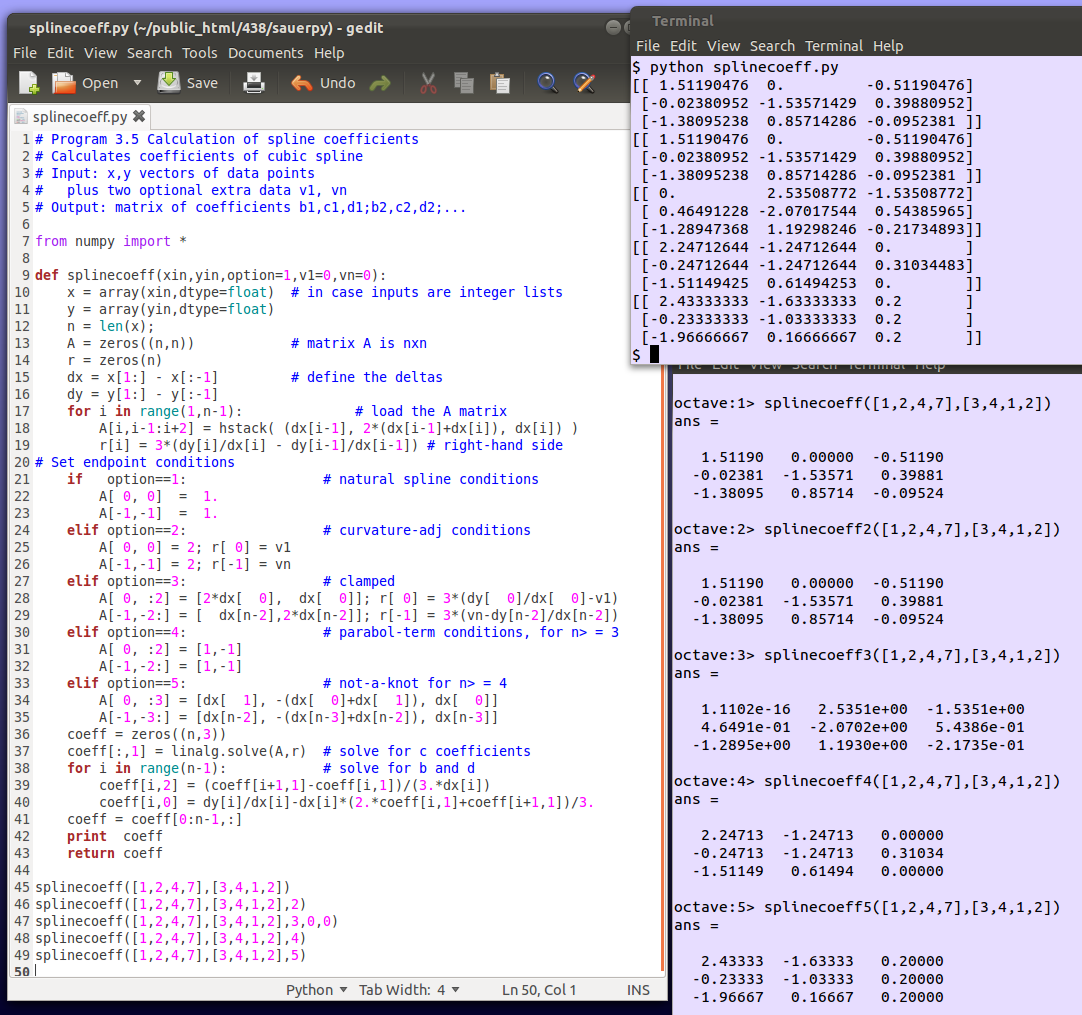Viewport: 1082px width, 1015px height.
Task: Open the gedit View menu
Action: point(101,53)
